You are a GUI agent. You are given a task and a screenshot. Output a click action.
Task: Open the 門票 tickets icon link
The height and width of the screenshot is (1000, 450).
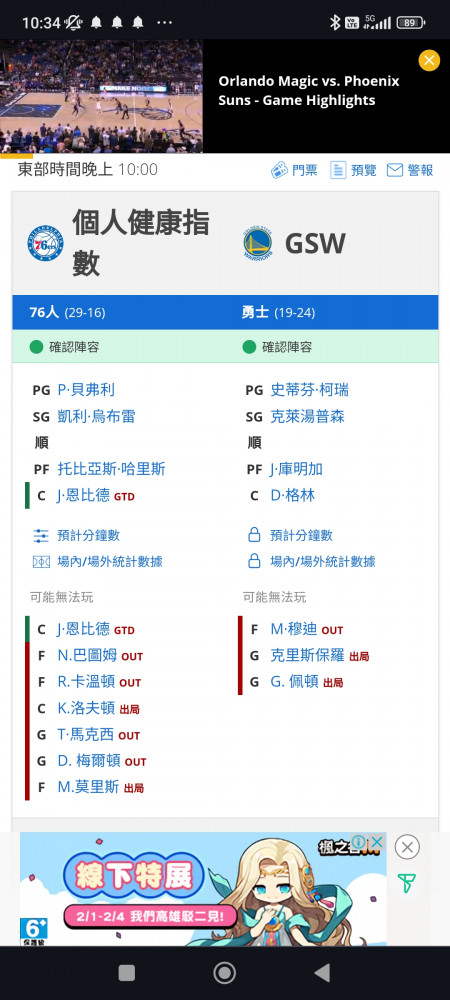(279, 170)
